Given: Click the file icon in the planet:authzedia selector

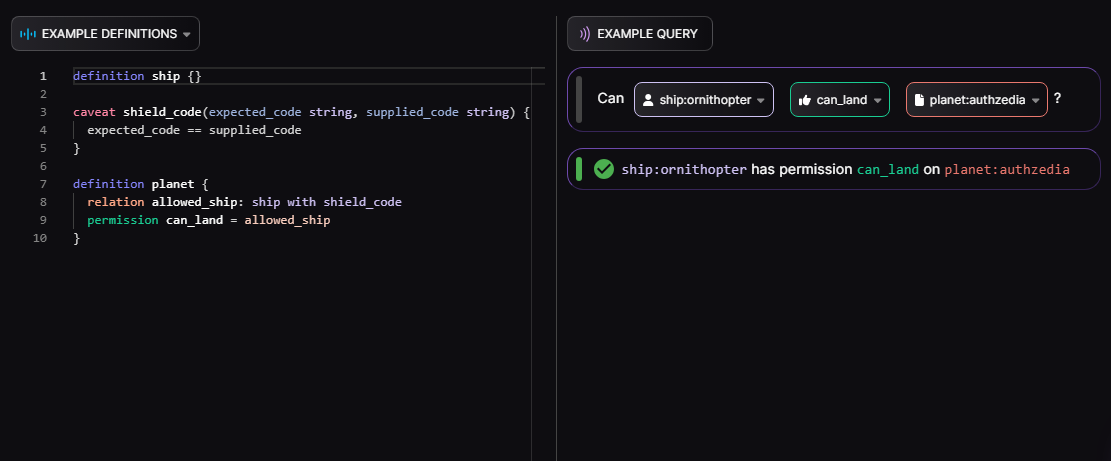Looking at the screenshot, I should point(920,100).
